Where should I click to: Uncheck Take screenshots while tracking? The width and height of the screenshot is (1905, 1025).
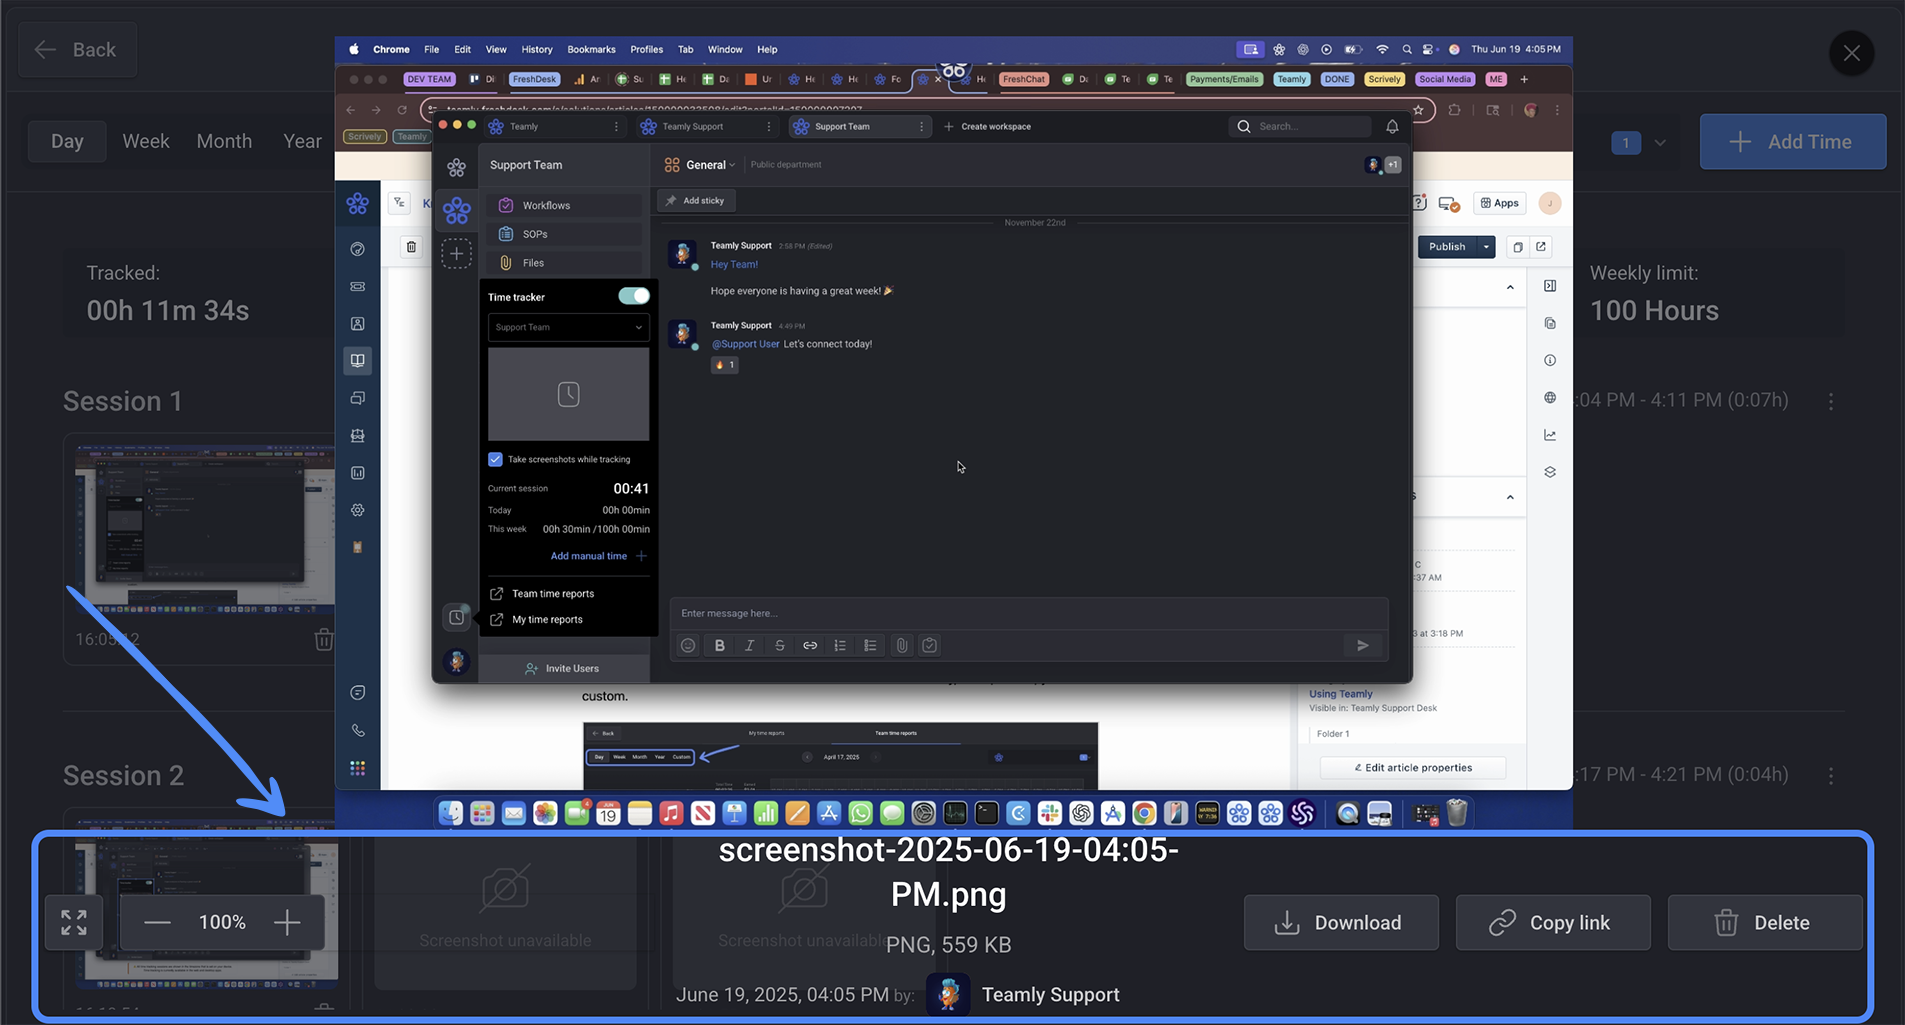point(495,459)
